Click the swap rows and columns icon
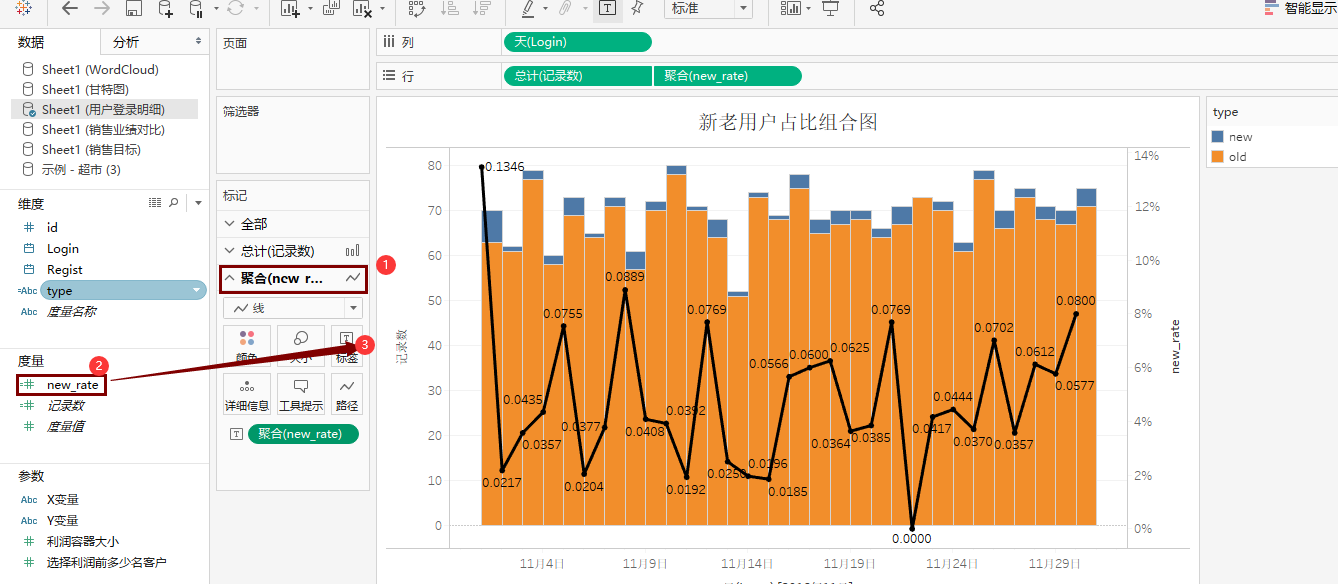 417,8
